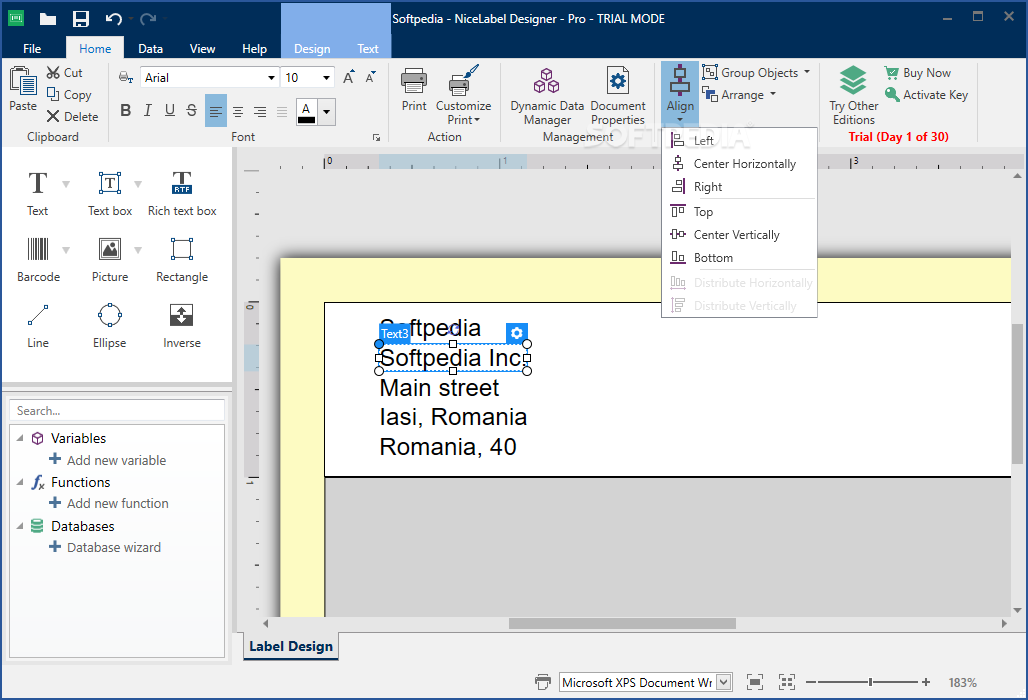Switch to the View tab
The height and width of the screenshot is (700, 1028).
202,49
